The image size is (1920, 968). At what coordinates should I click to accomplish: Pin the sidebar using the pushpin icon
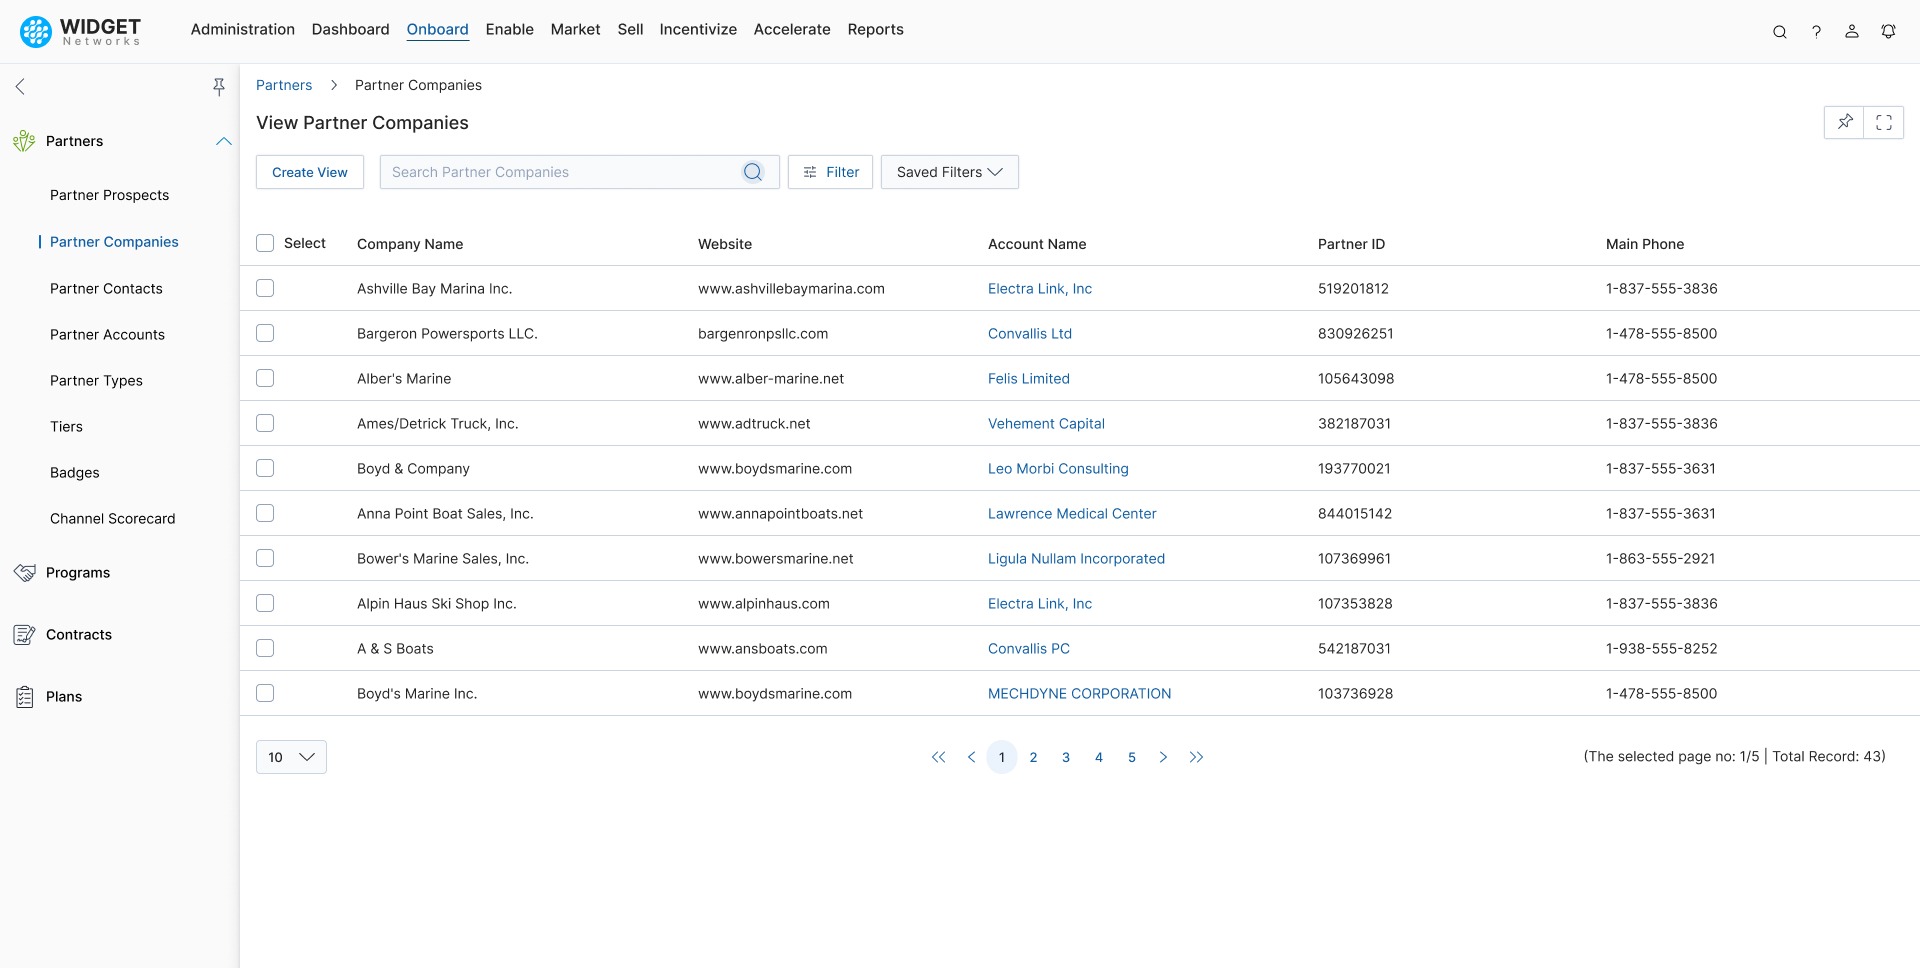(x=219, y=87)
